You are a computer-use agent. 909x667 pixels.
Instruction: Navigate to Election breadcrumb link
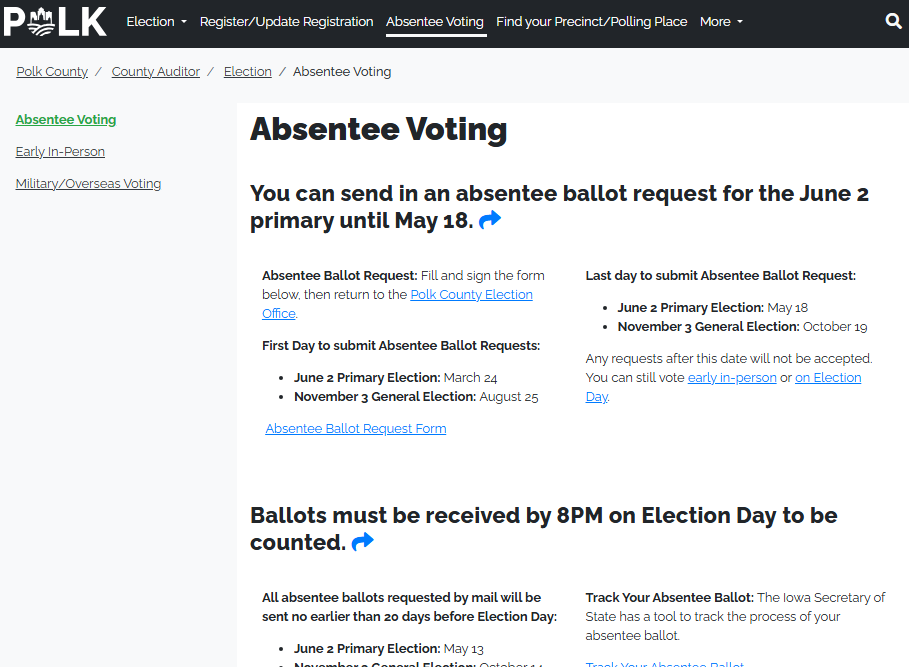tap(248, 72)
